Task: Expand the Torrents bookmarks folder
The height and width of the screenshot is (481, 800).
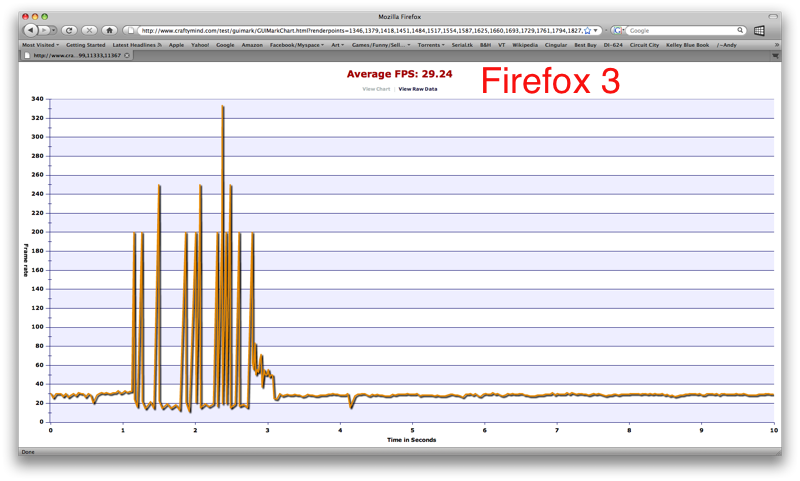Action: [x=431, y=45]
